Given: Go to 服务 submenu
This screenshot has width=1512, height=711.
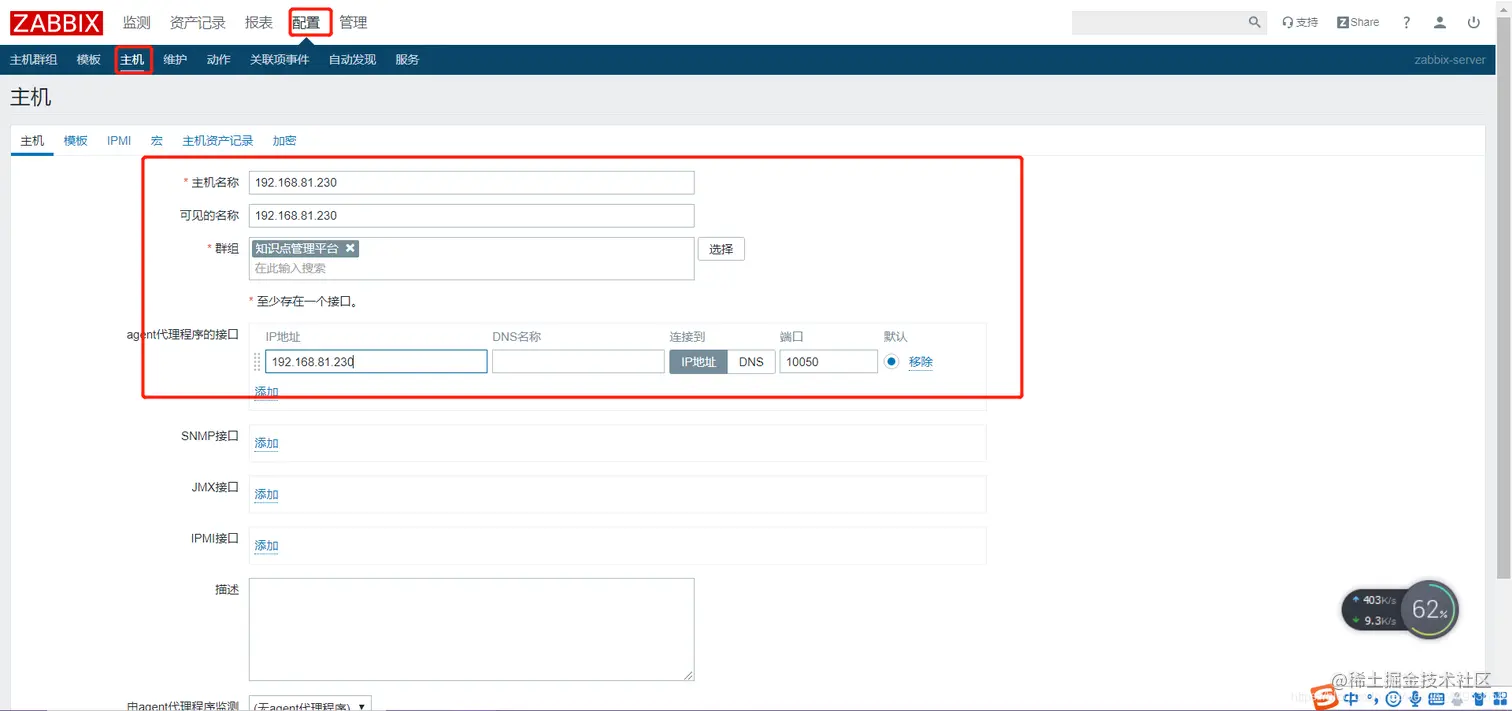Looking at the screenshot, I should point(407,60).
